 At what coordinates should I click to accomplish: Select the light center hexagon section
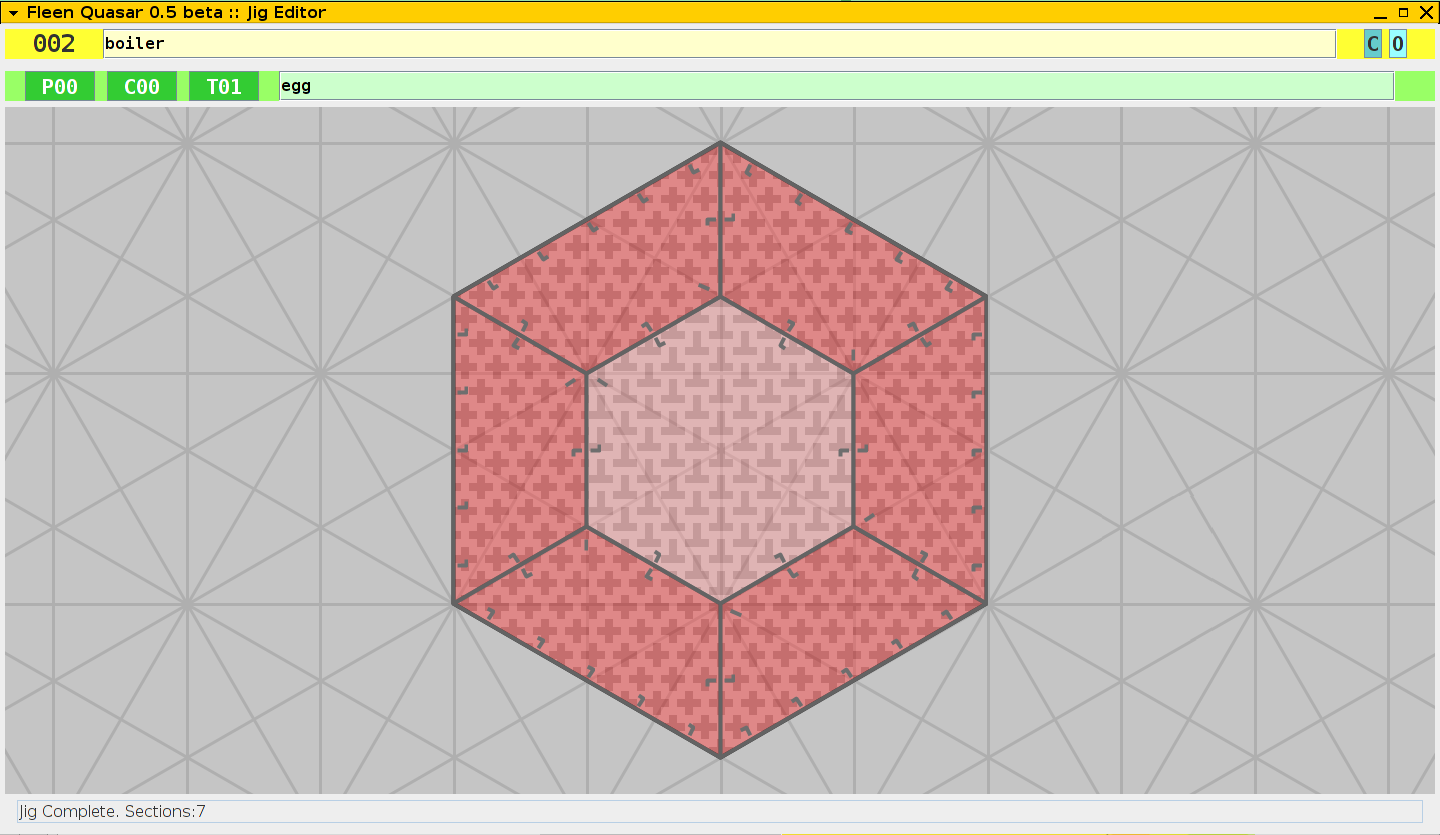(x=720, y=450)
